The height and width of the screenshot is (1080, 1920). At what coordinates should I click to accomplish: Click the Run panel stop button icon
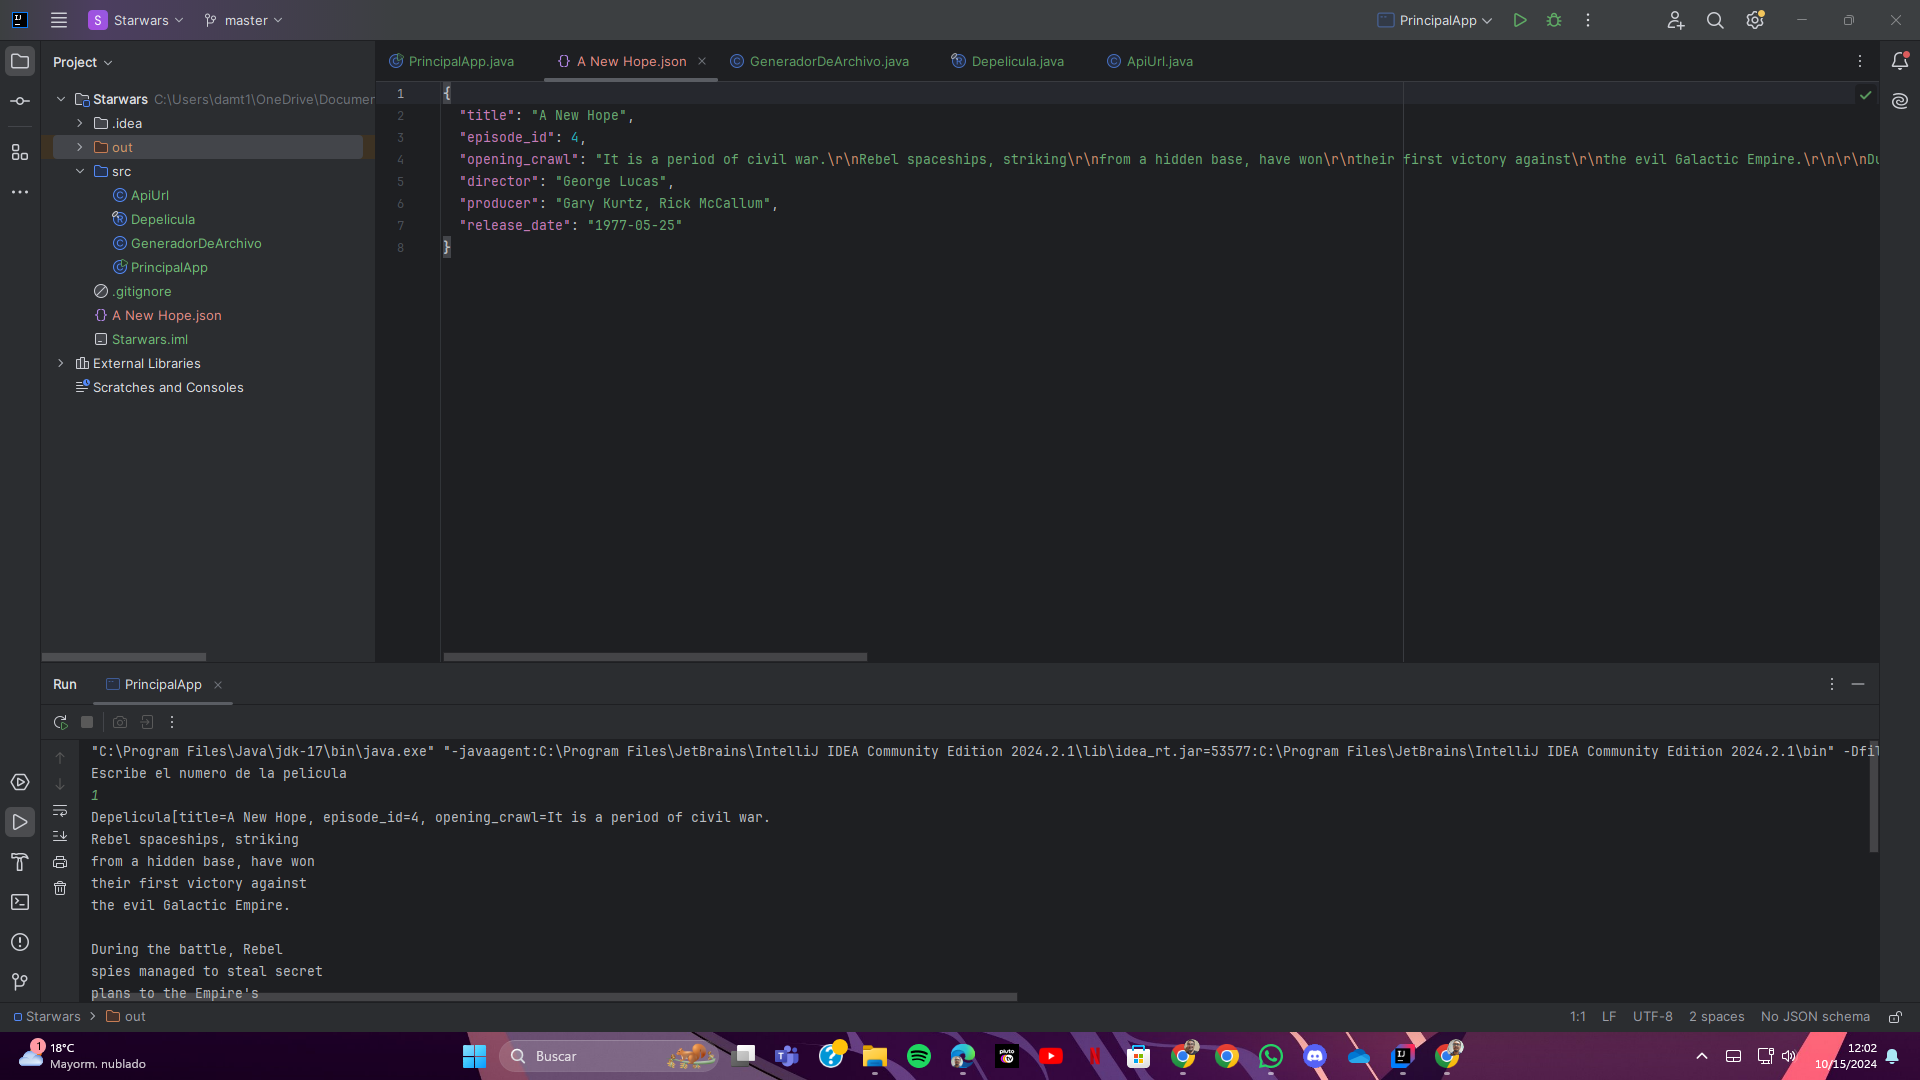pos(87,721)
